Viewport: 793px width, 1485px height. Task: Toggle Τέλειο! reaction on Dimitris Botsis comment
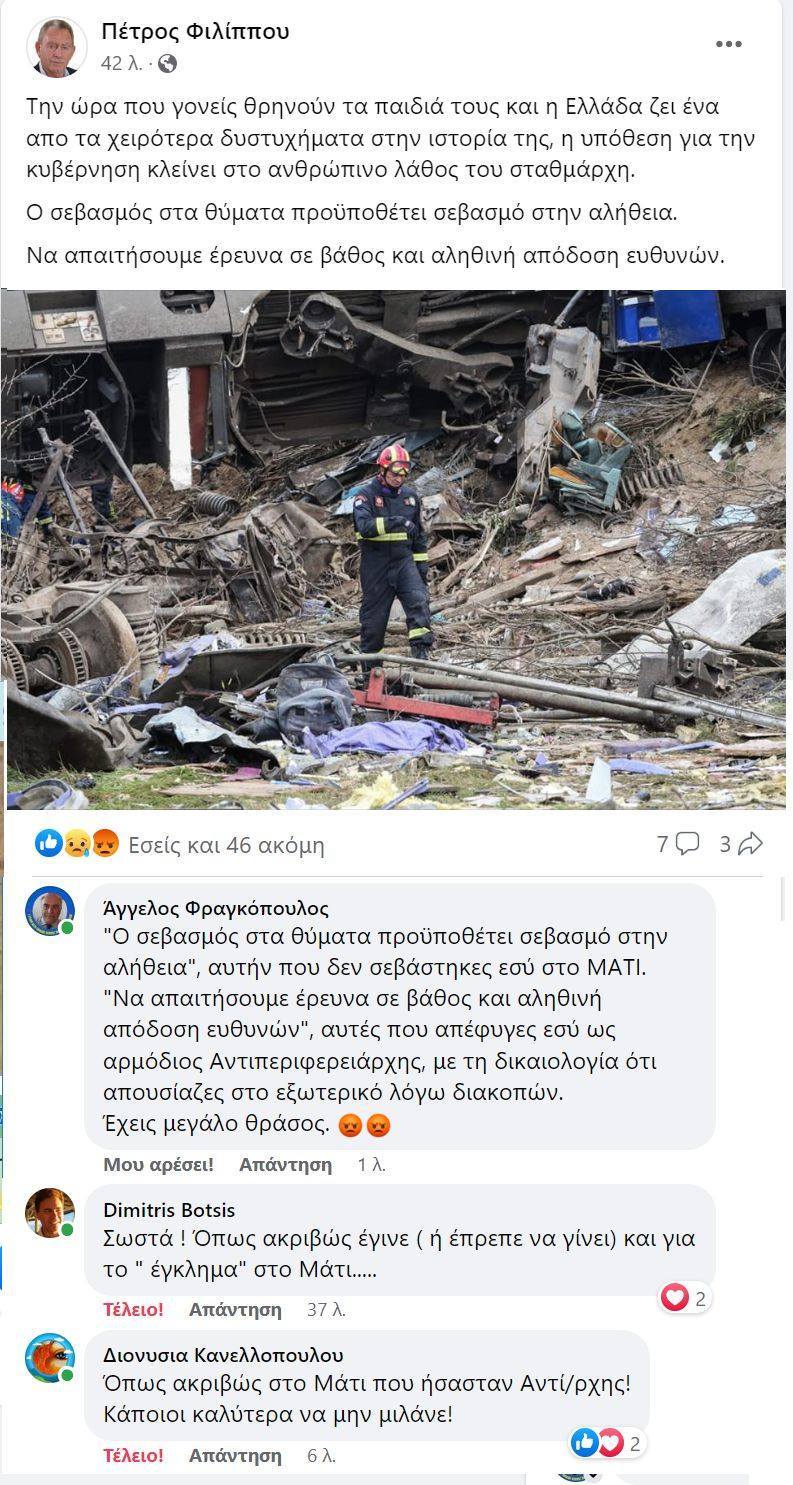pyautogui.click(x=133, y=1309)
